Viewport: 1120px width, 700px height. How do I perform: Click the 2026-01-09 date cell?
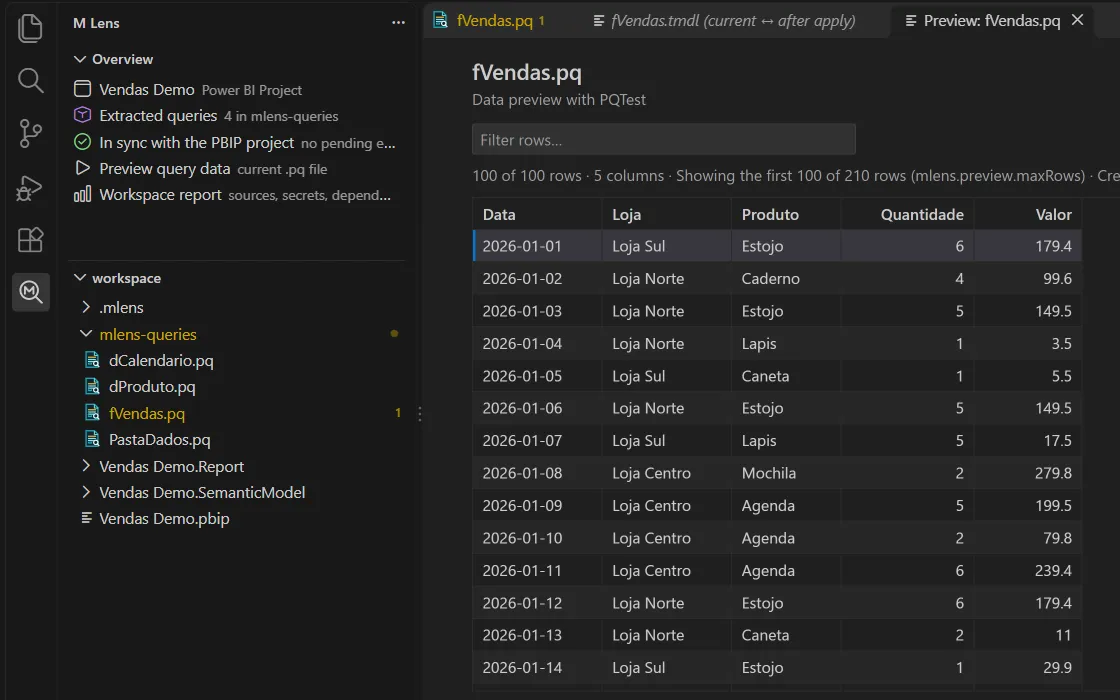(537, 506)
